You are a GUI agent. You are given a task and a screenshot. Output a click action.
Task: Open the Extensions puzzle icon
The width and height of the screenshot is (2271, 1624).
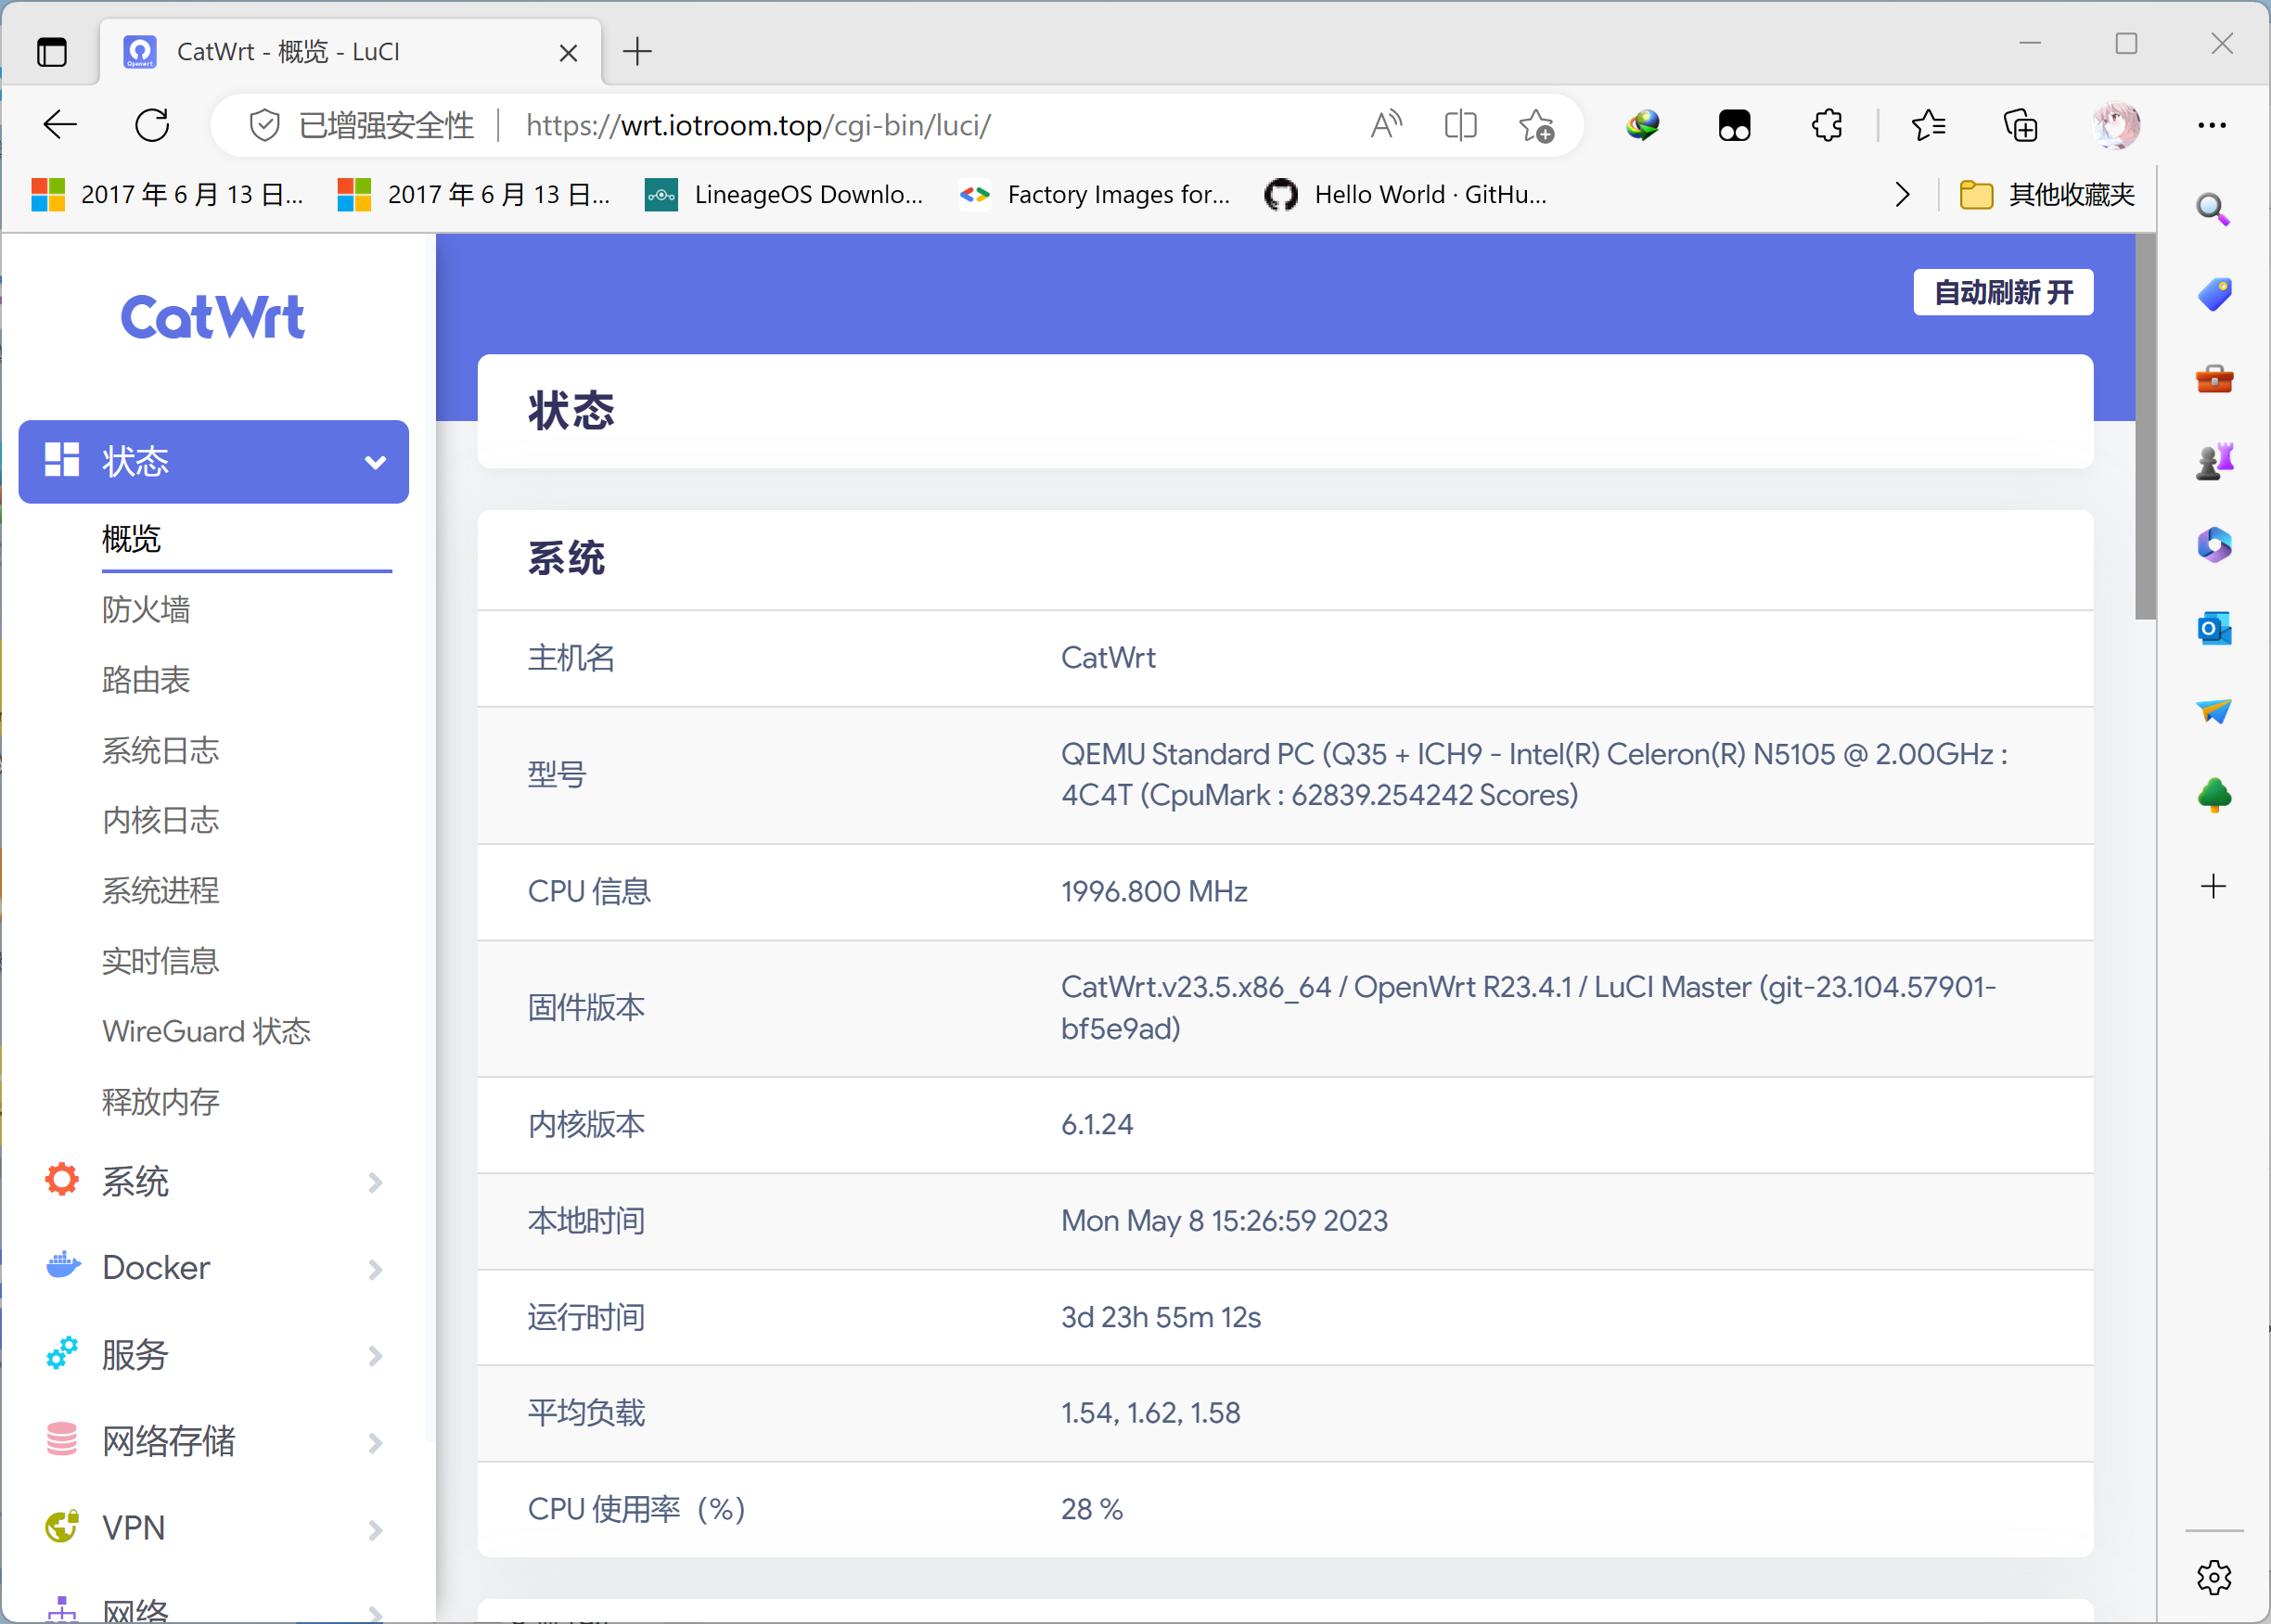click(1827, 125)
